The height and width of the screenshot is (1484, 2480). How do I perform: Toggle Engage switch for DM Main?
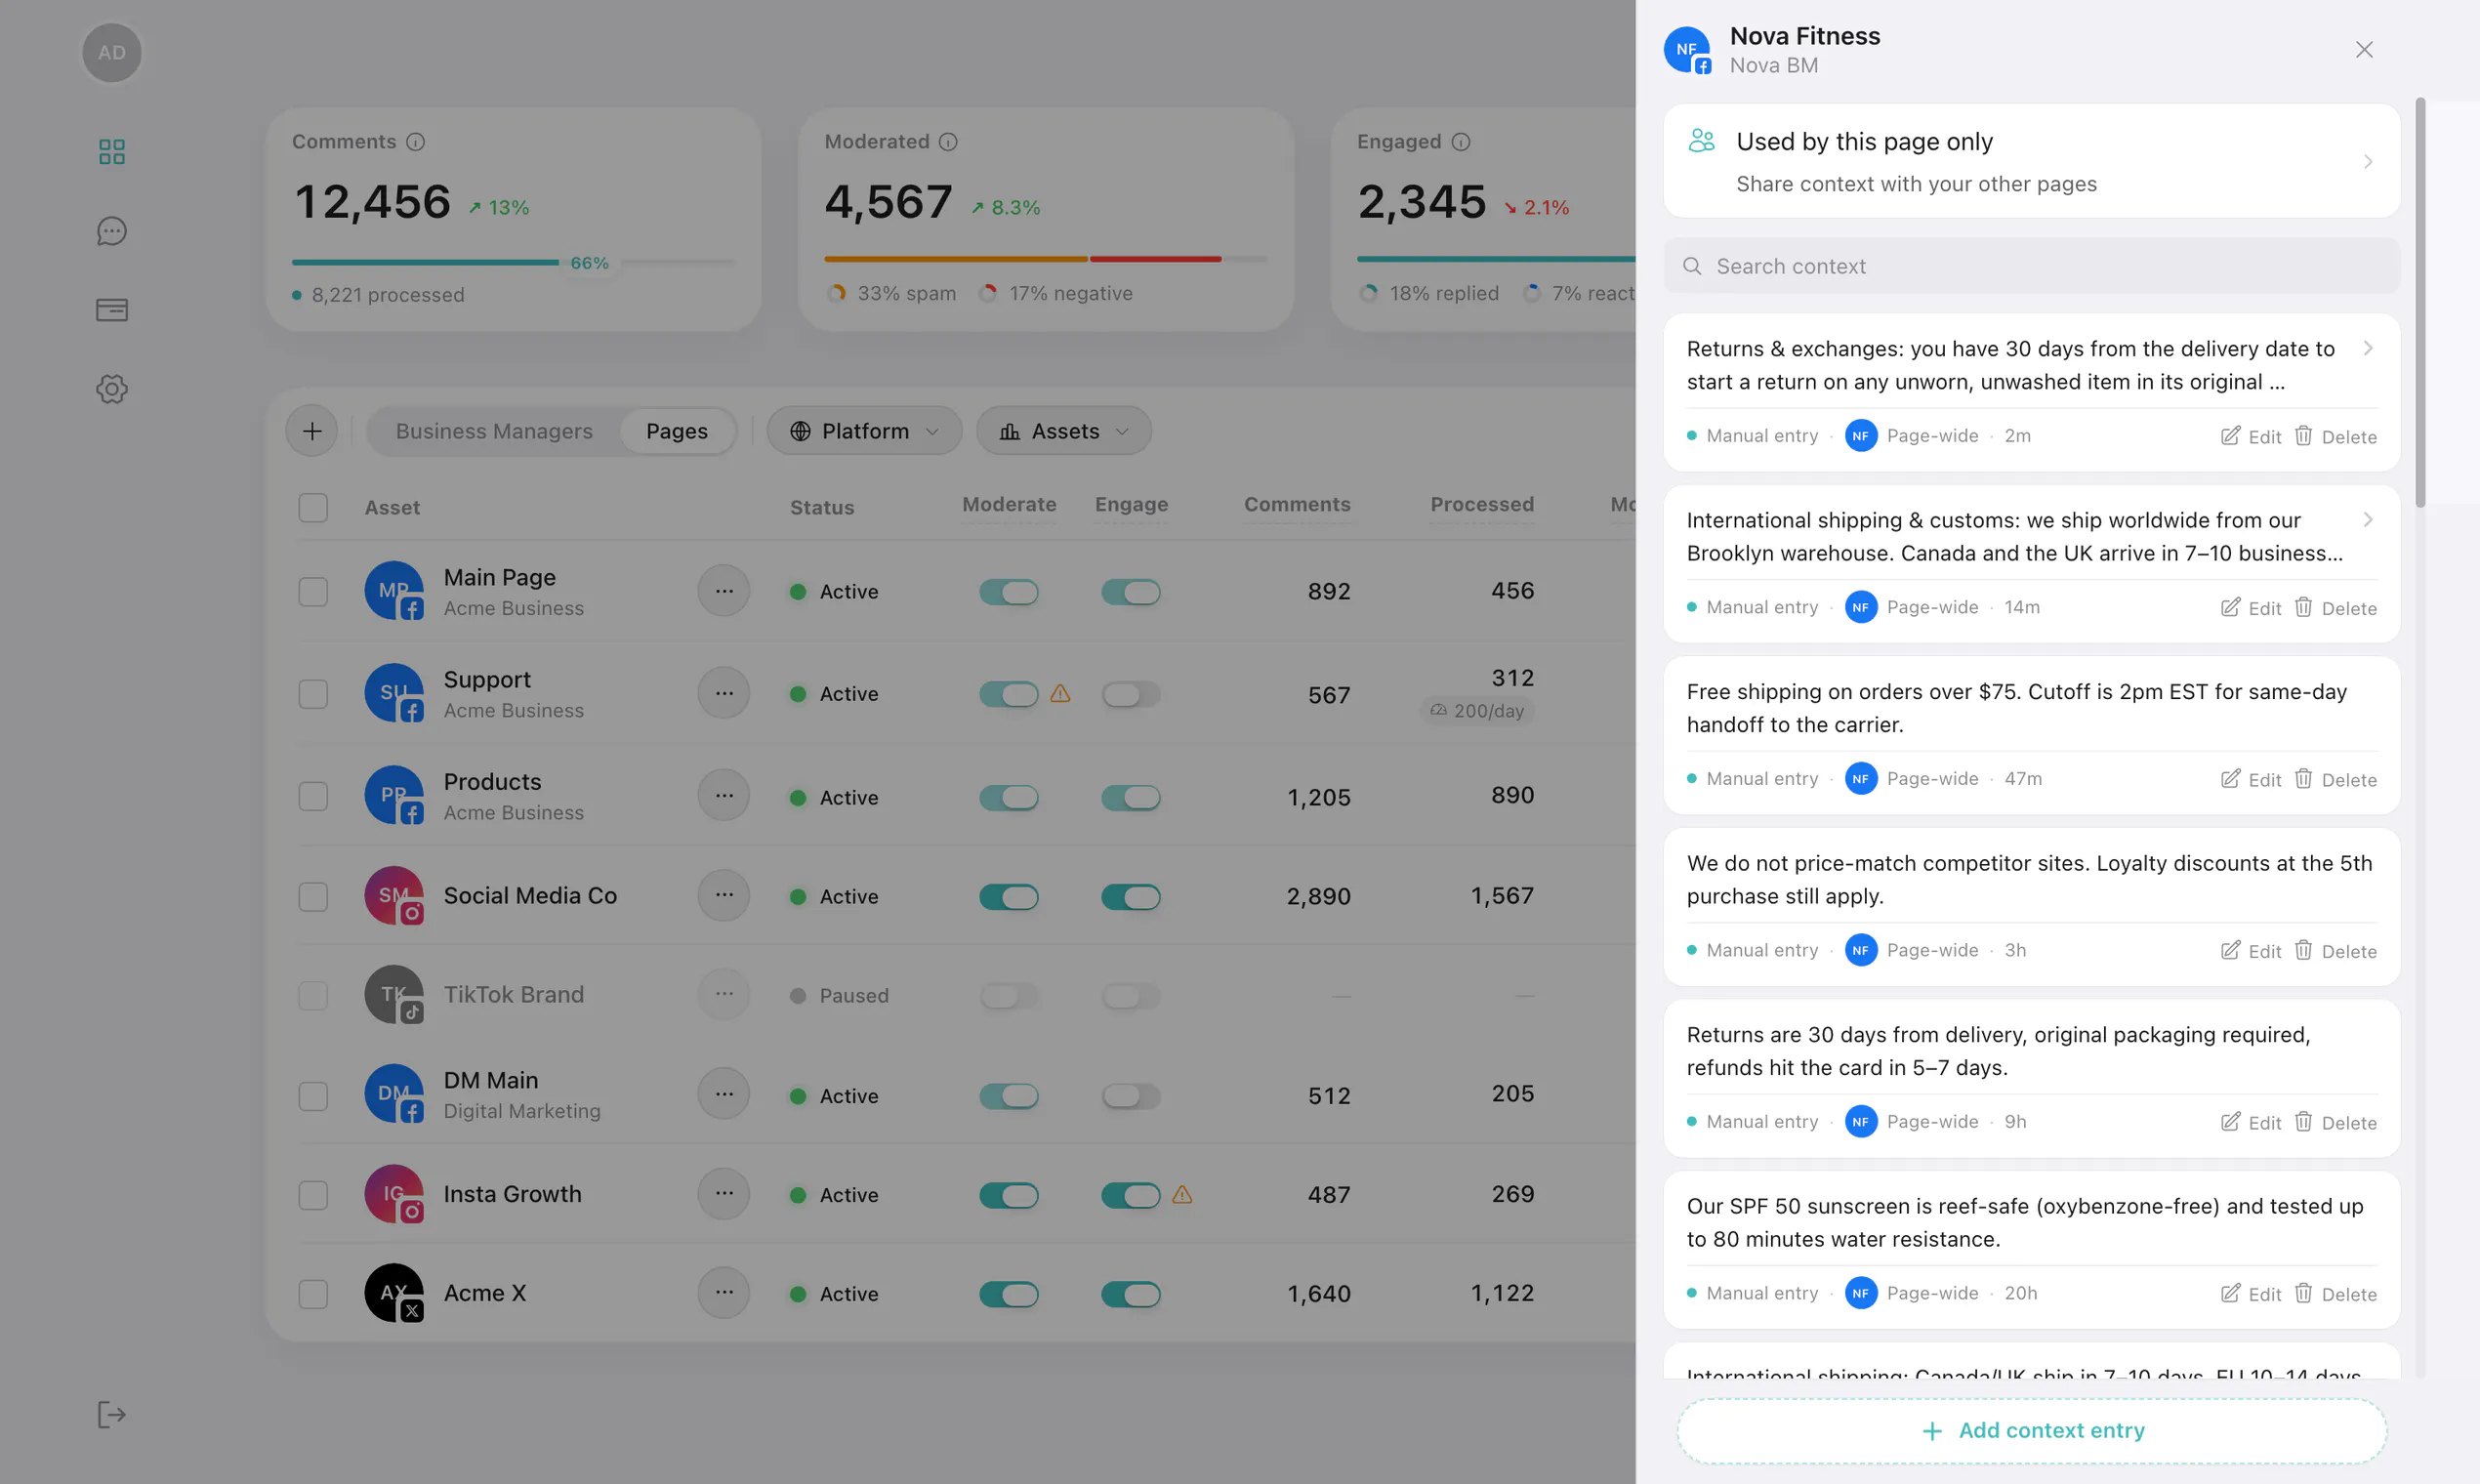pos(1131,1096)
